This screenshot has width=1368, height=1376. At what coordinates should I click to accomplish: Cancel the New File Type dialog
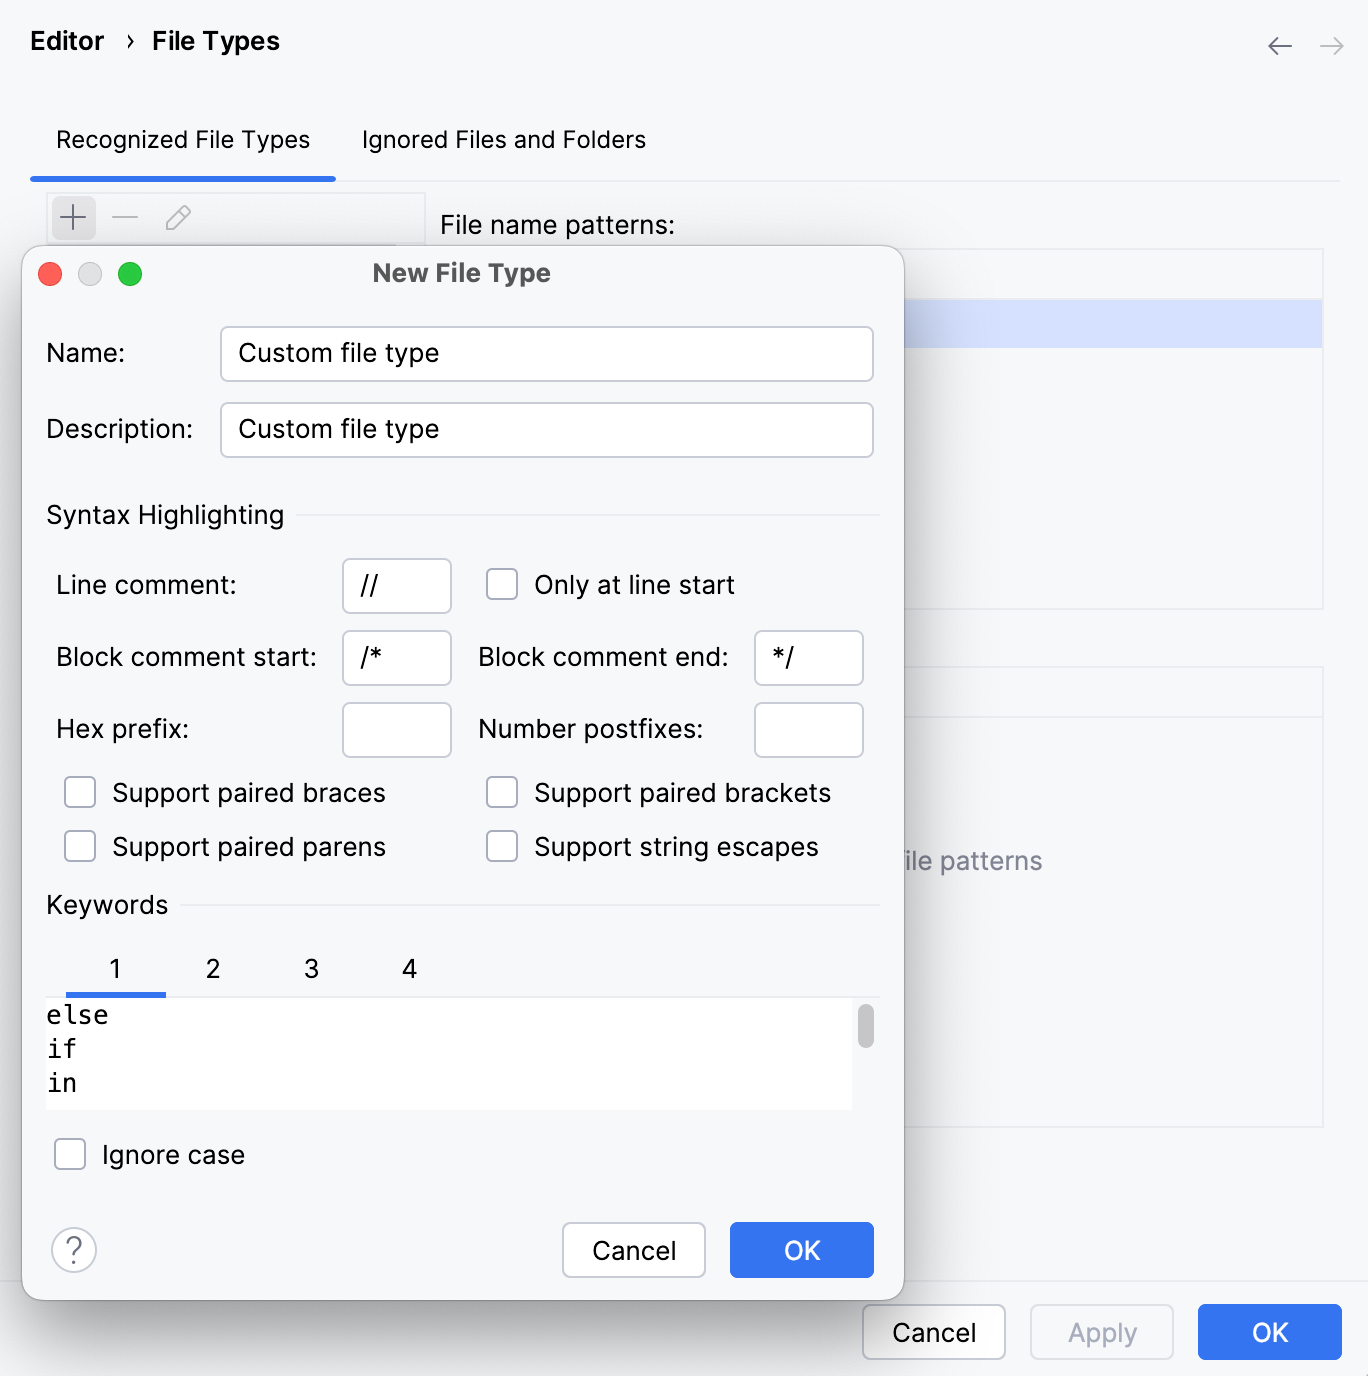(x=633, y=1250)
